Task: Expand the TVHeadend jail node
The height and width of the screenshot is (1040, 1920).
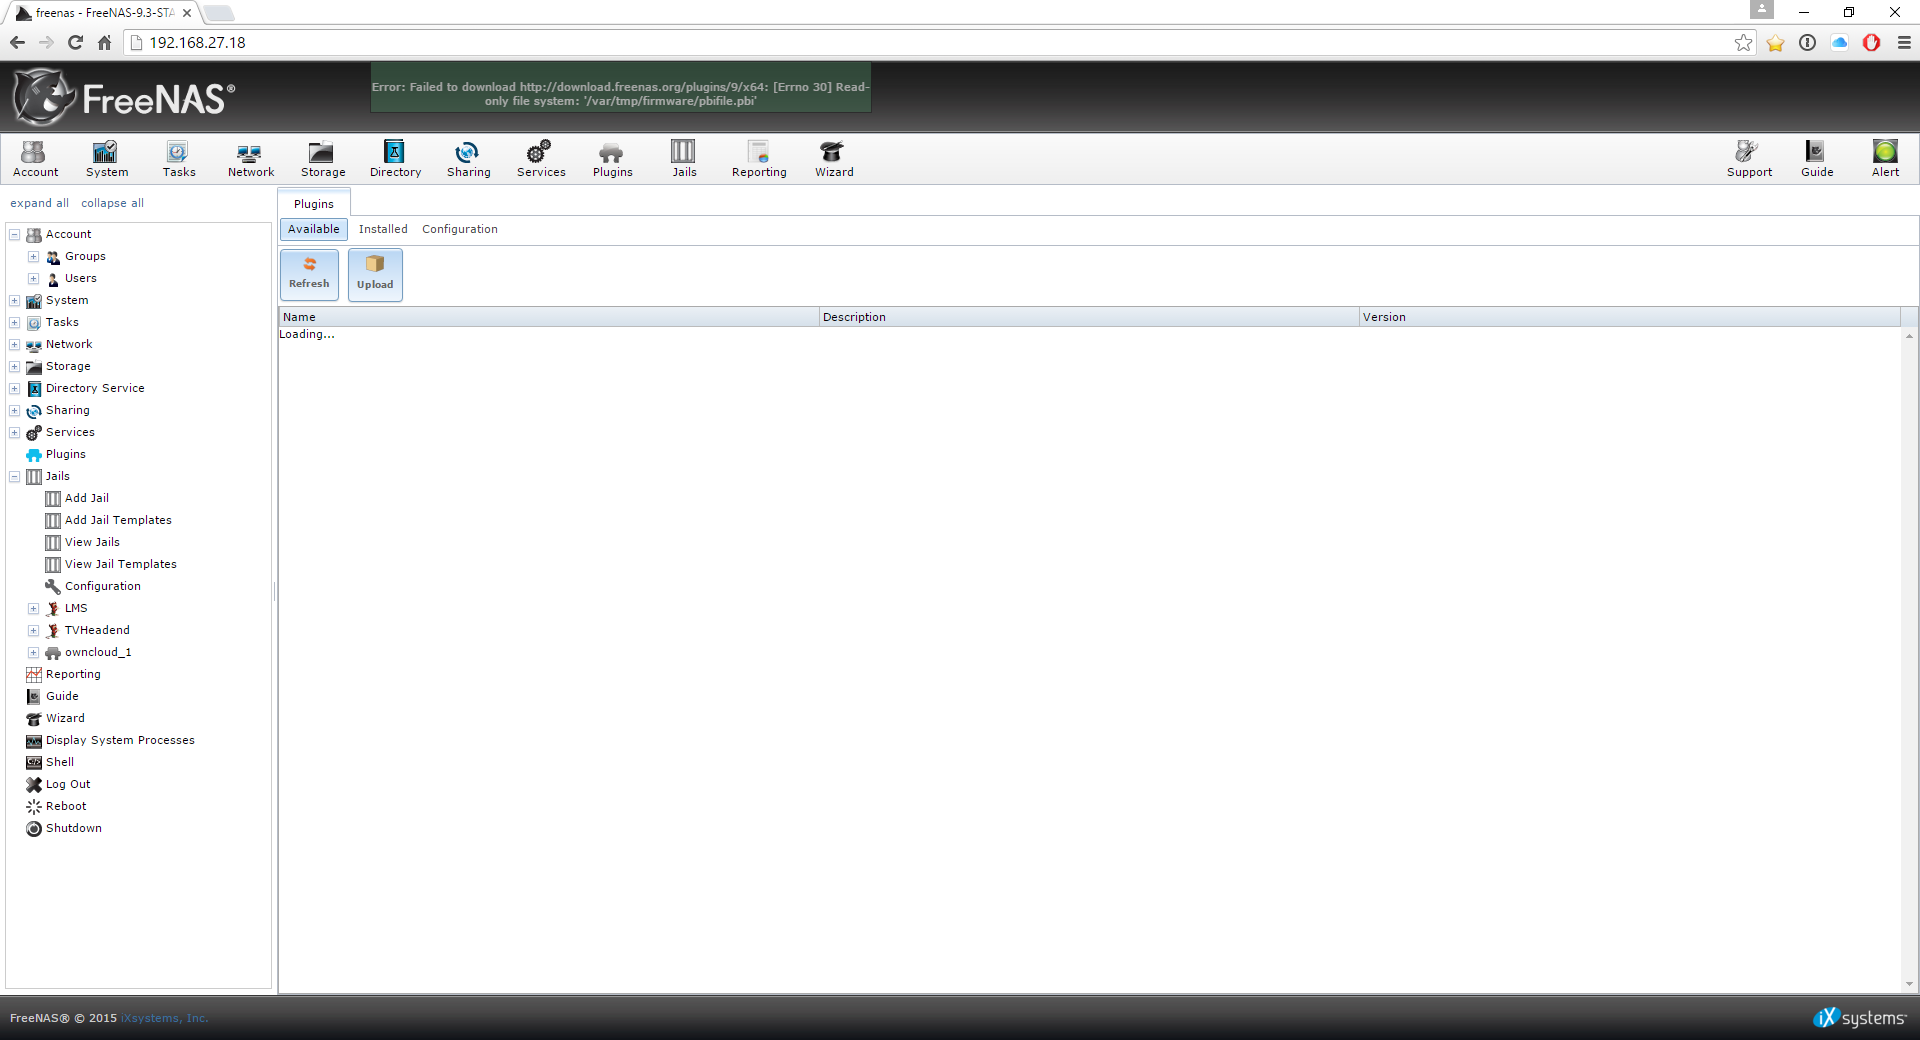Action: coord(33,631)
